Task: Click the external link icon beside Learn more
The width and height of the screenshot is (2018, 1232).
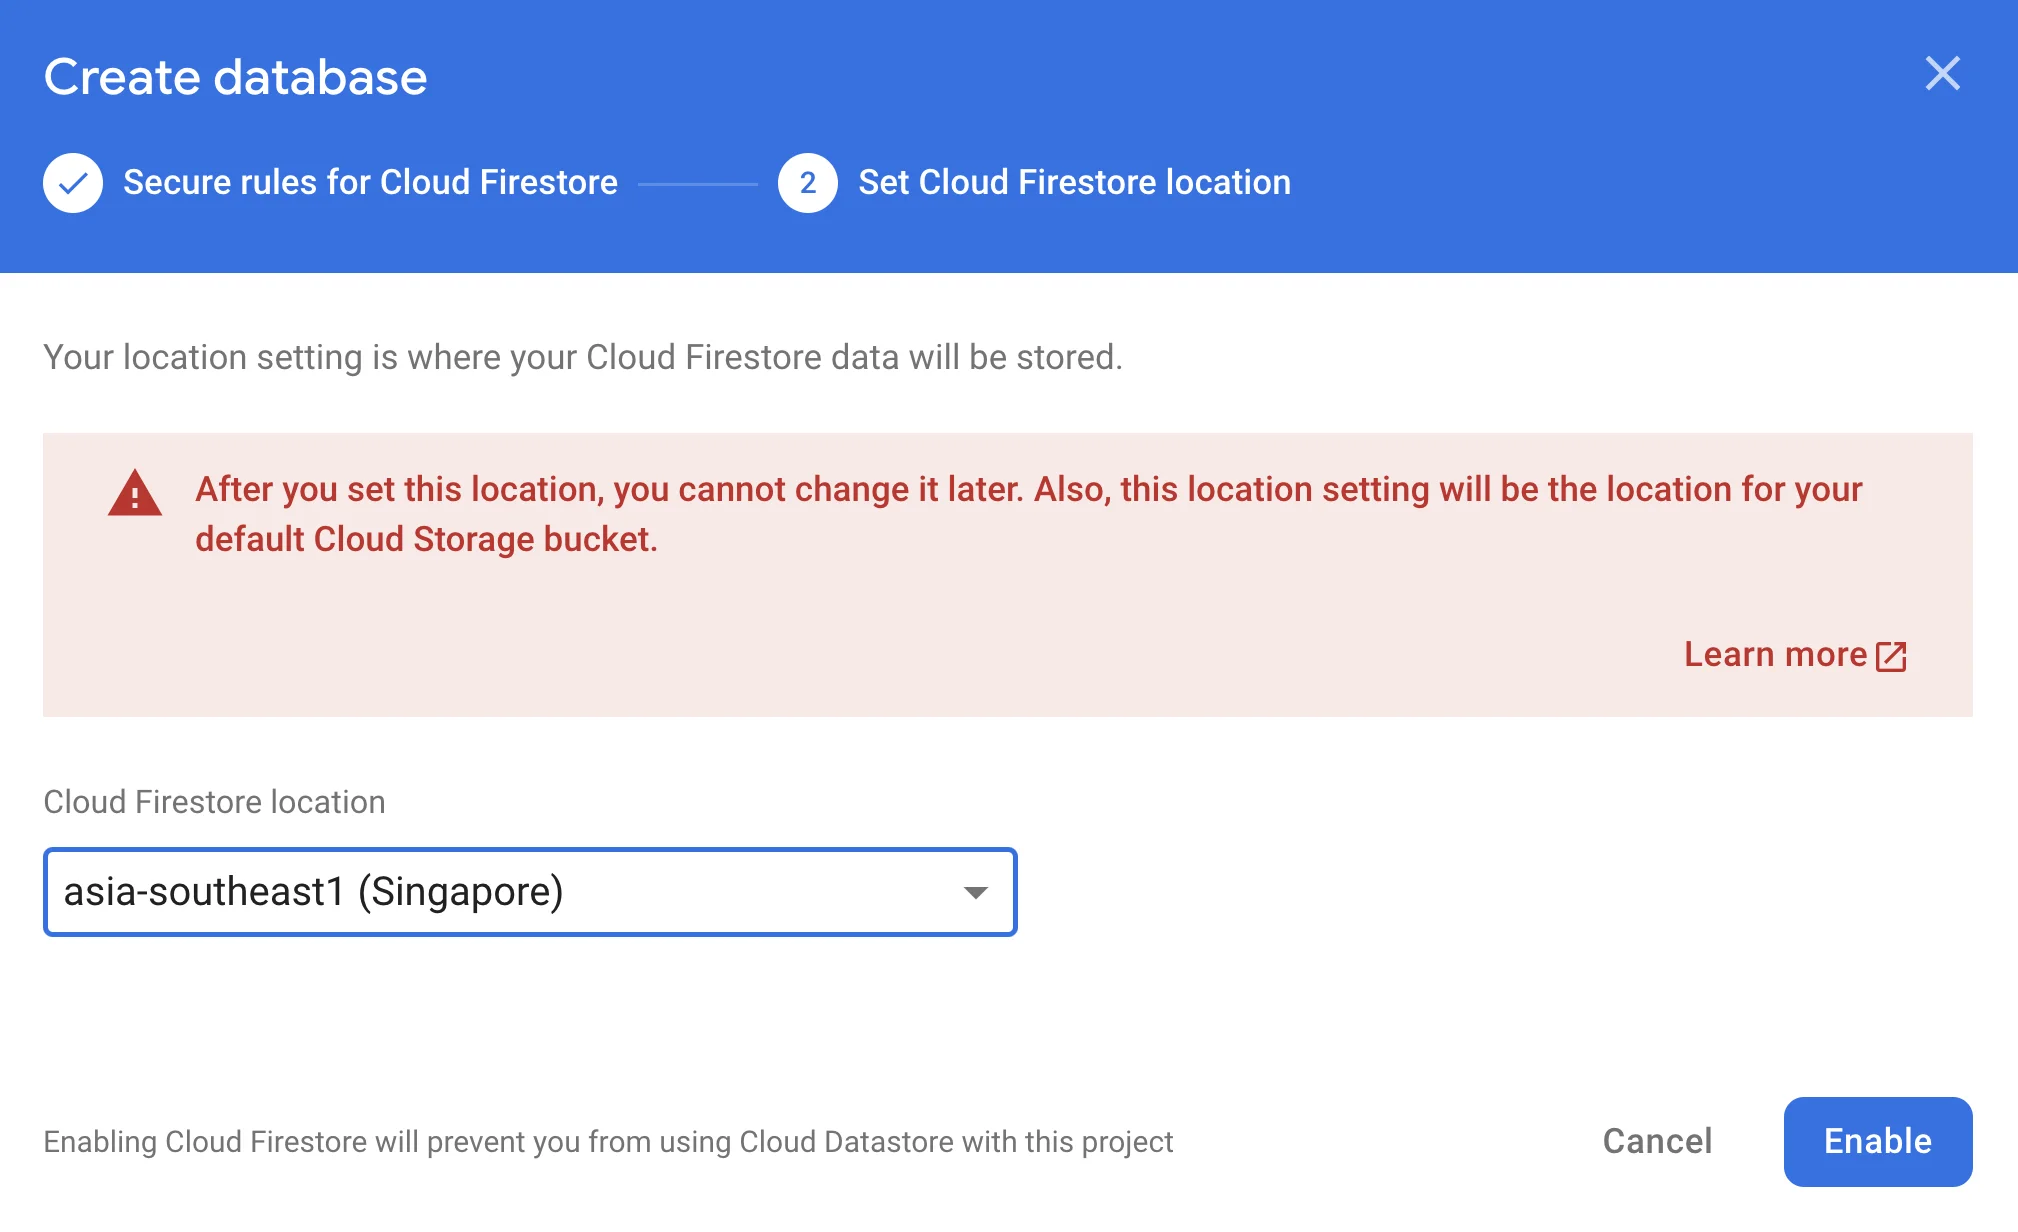Action: tap(1891, 656)
